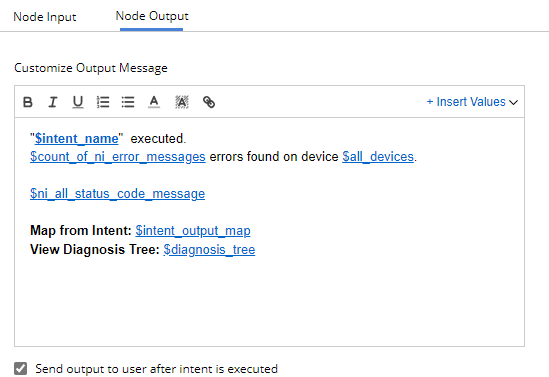
Task: Apply italic formatting with the I icon
Action: pos(53,102)
